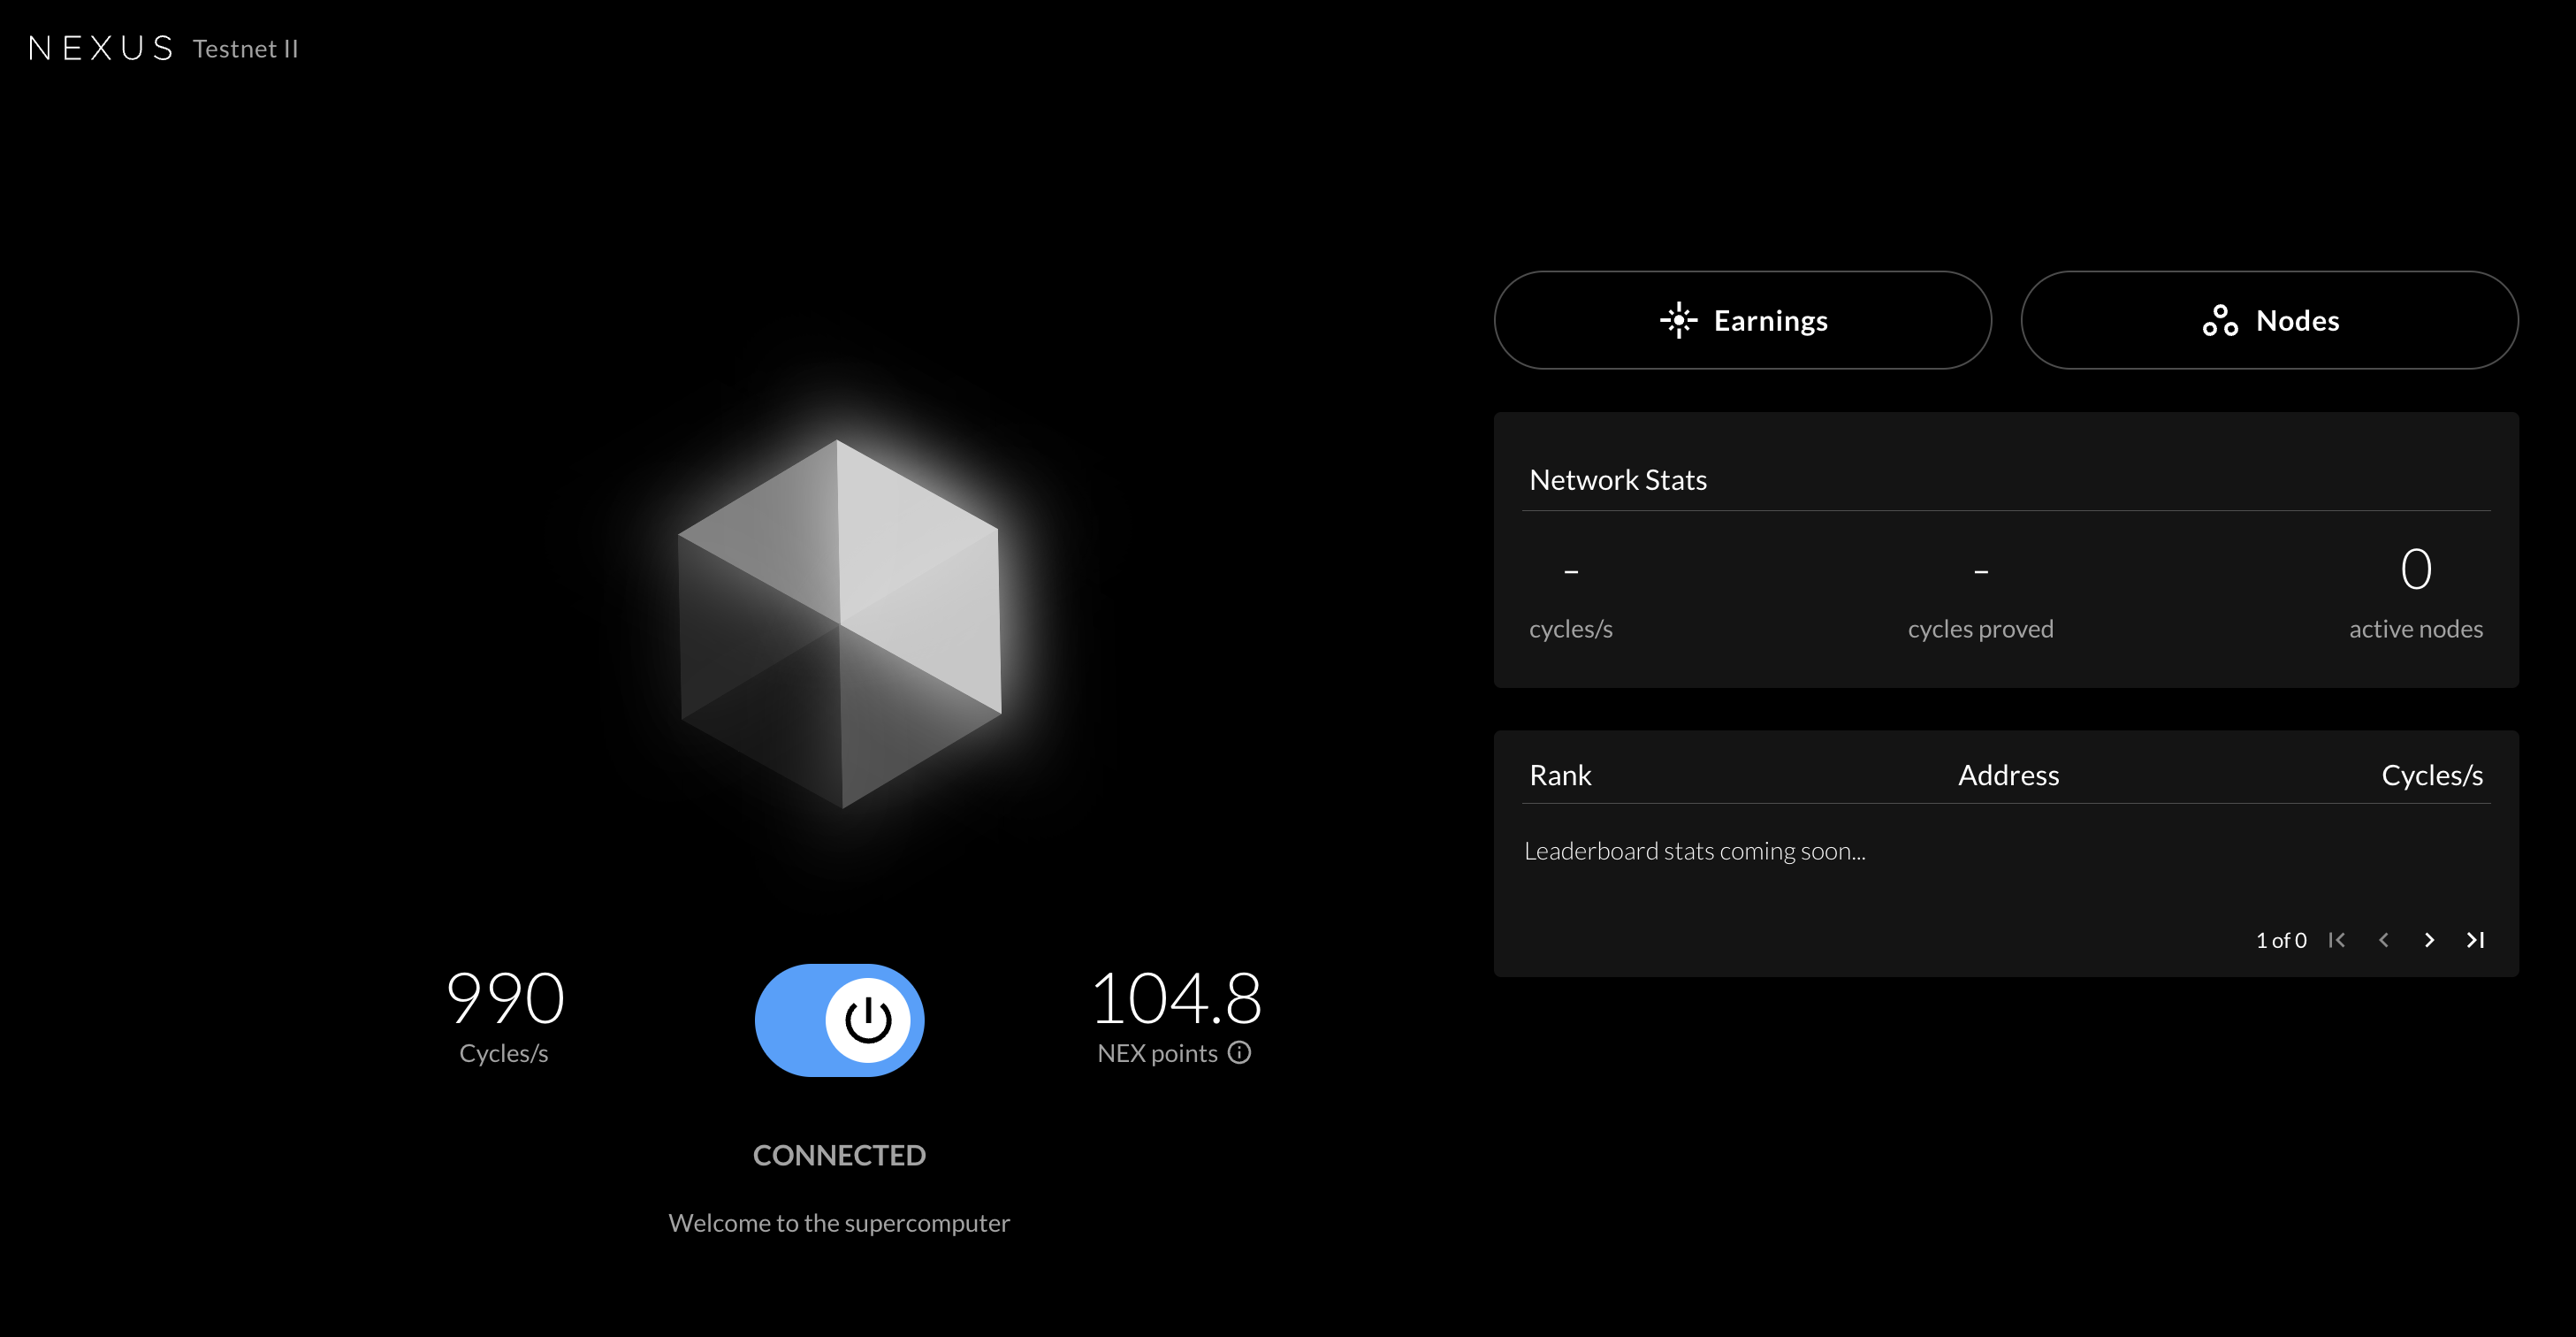The image size is (2576, 1337).
Task: Jump to last leaderboard page
Action: (2475, 940)
